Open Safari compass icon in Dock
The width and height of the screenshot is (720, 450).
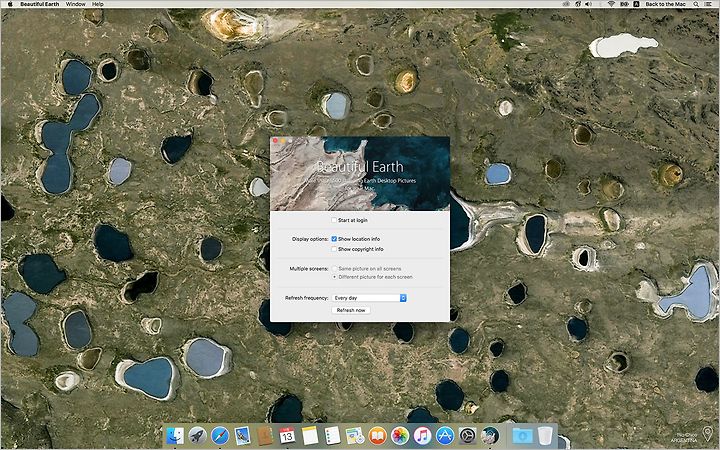tap(220, 435)
